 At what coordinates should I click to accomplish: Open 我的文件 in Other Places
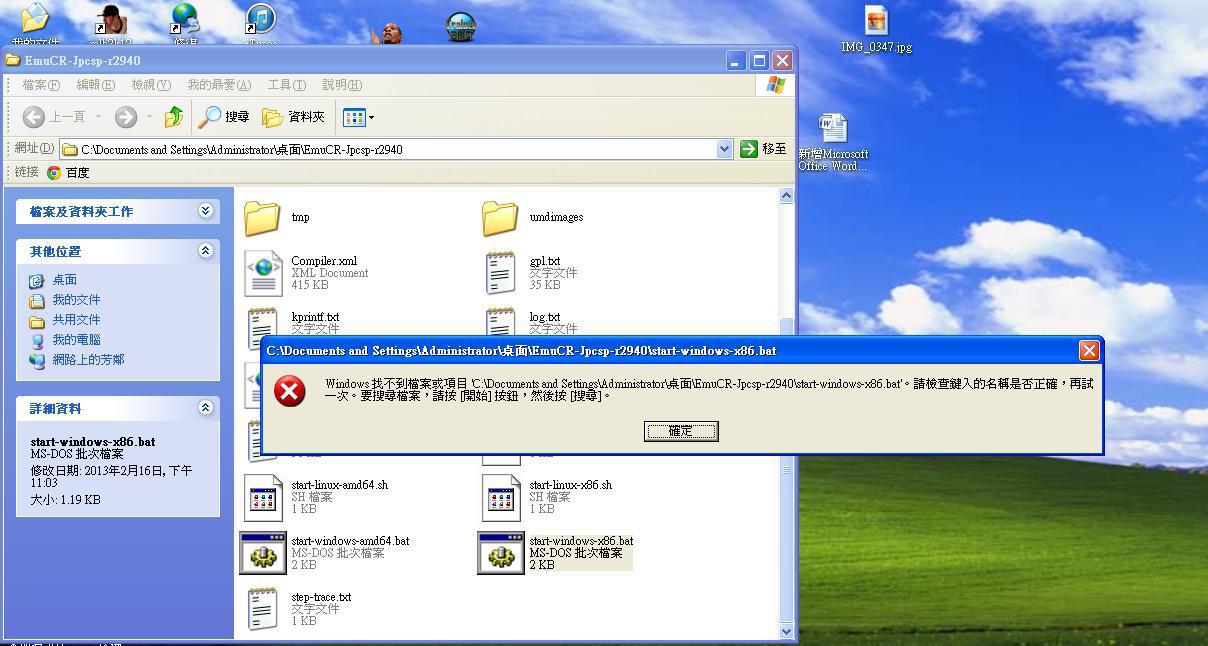(76, 300)
